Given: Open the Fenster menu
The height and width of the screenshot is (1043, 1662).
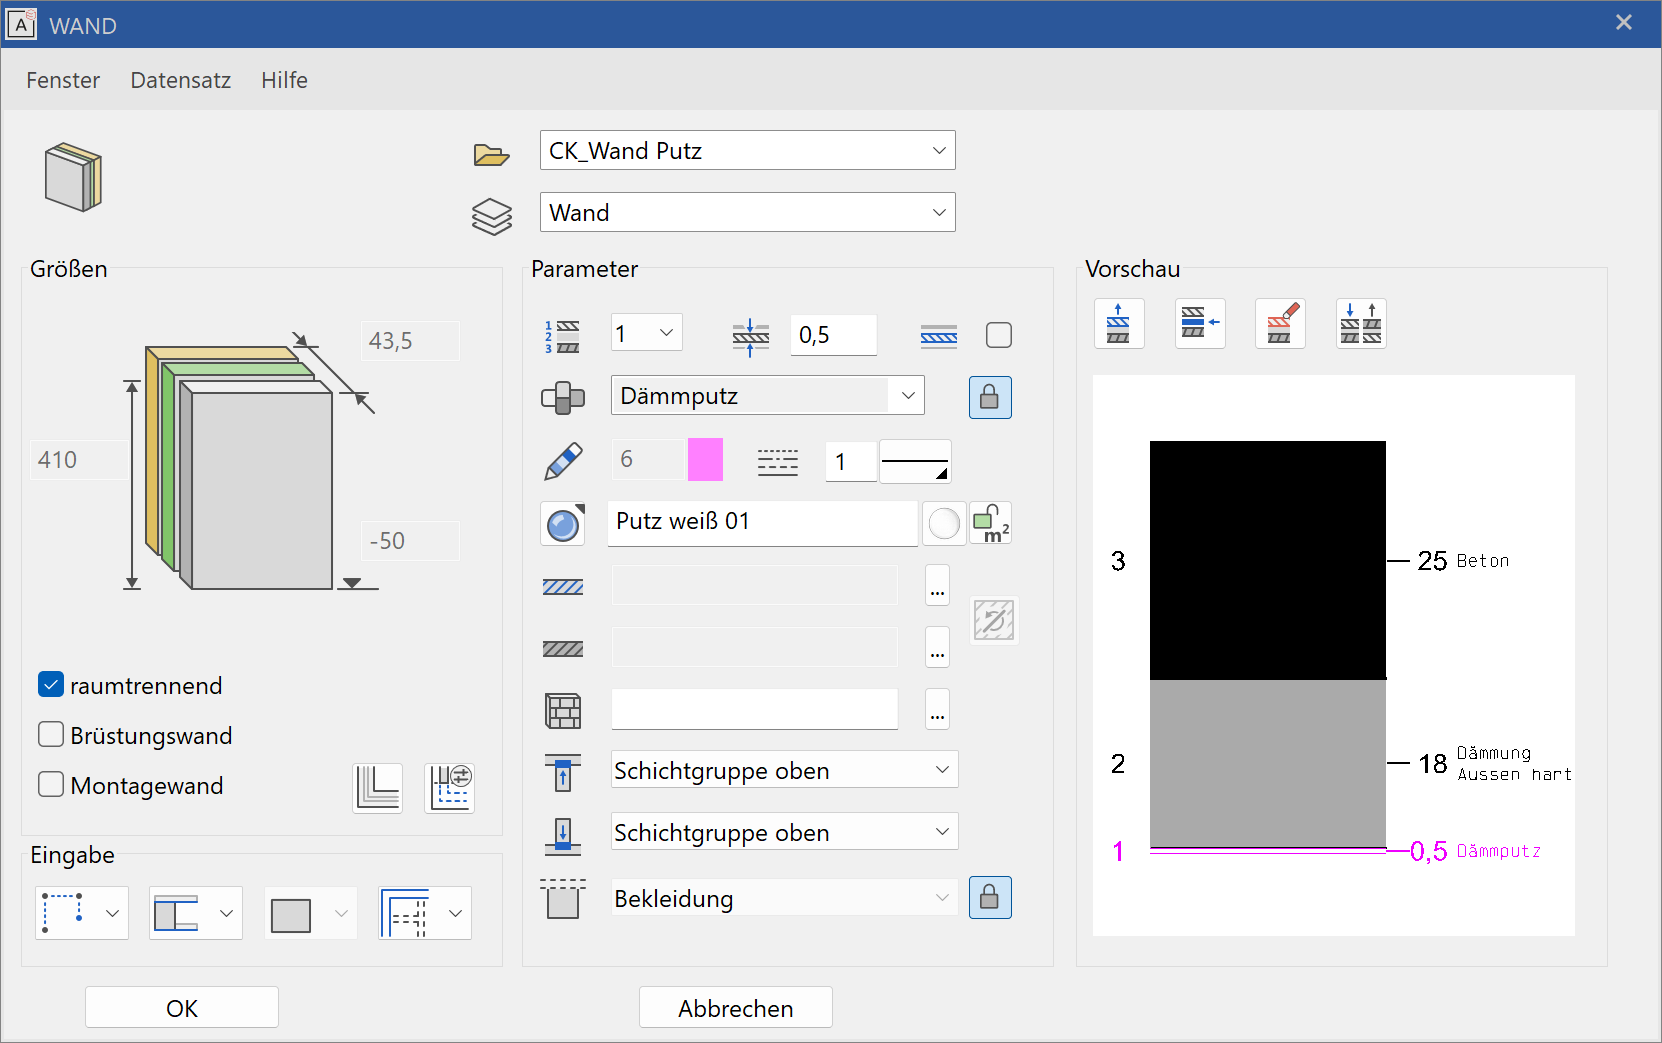Looking at the screenshot, I should pos(63,80).
